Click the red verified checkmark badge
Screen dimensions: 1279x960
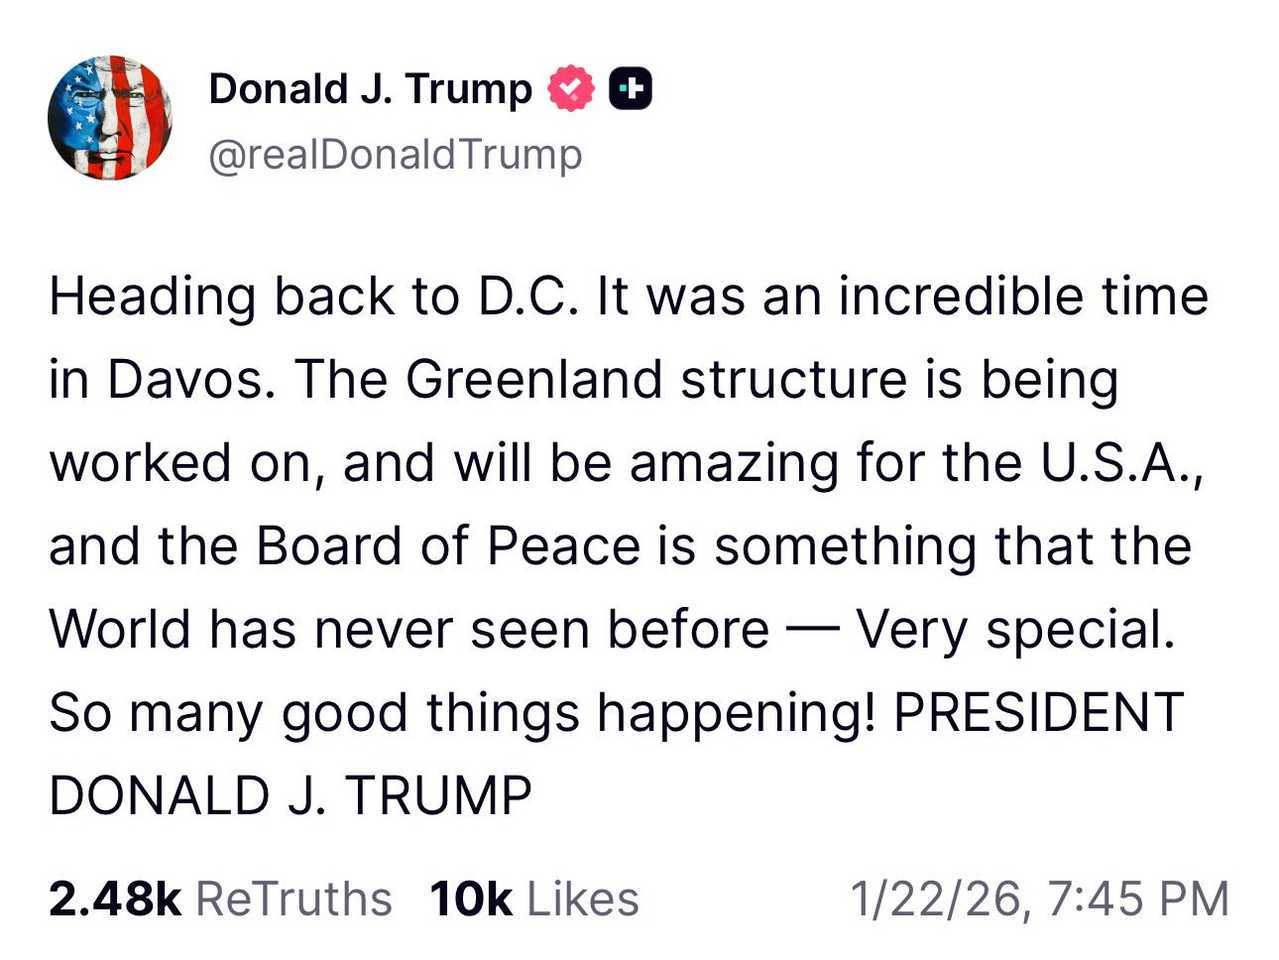pyautogui.click(x=570, y=89)
